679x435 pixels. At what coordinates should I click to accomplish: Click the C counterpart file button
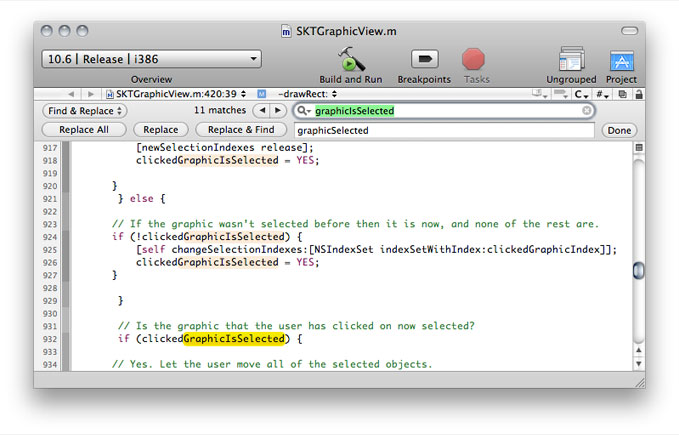pyautogui.click(x=581, y=93)
